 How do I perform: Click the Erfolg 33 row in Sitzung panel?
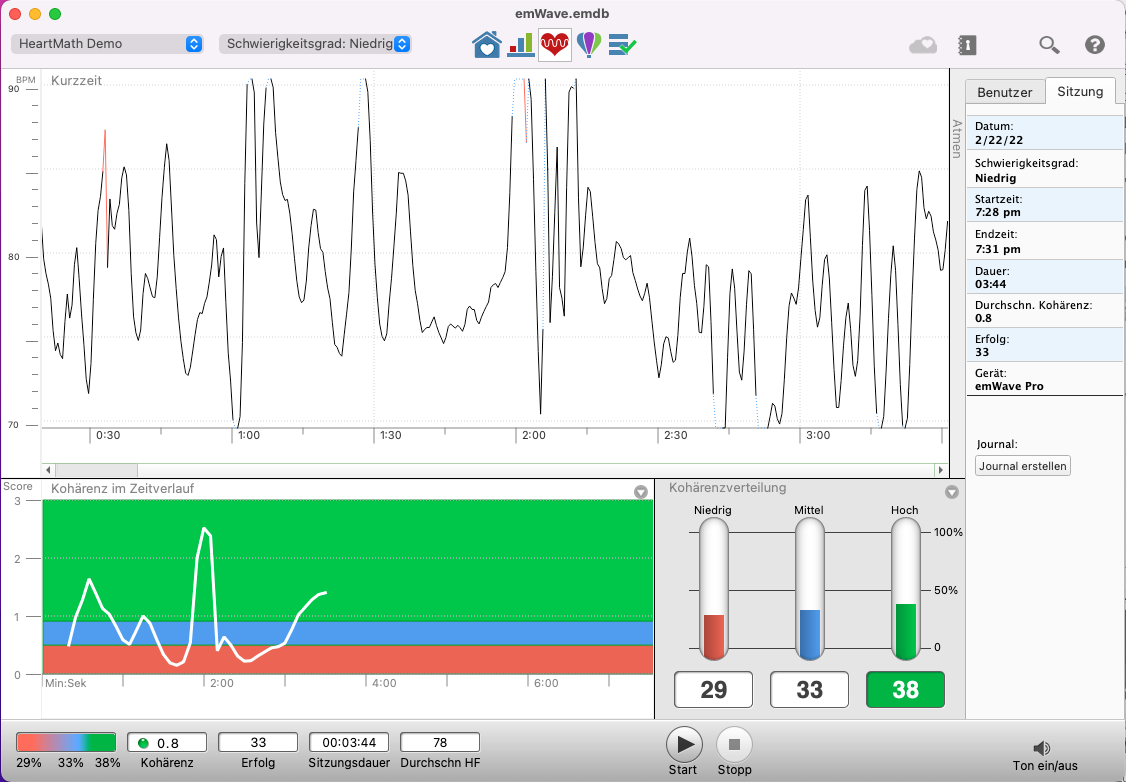(x=1044, y=345)
